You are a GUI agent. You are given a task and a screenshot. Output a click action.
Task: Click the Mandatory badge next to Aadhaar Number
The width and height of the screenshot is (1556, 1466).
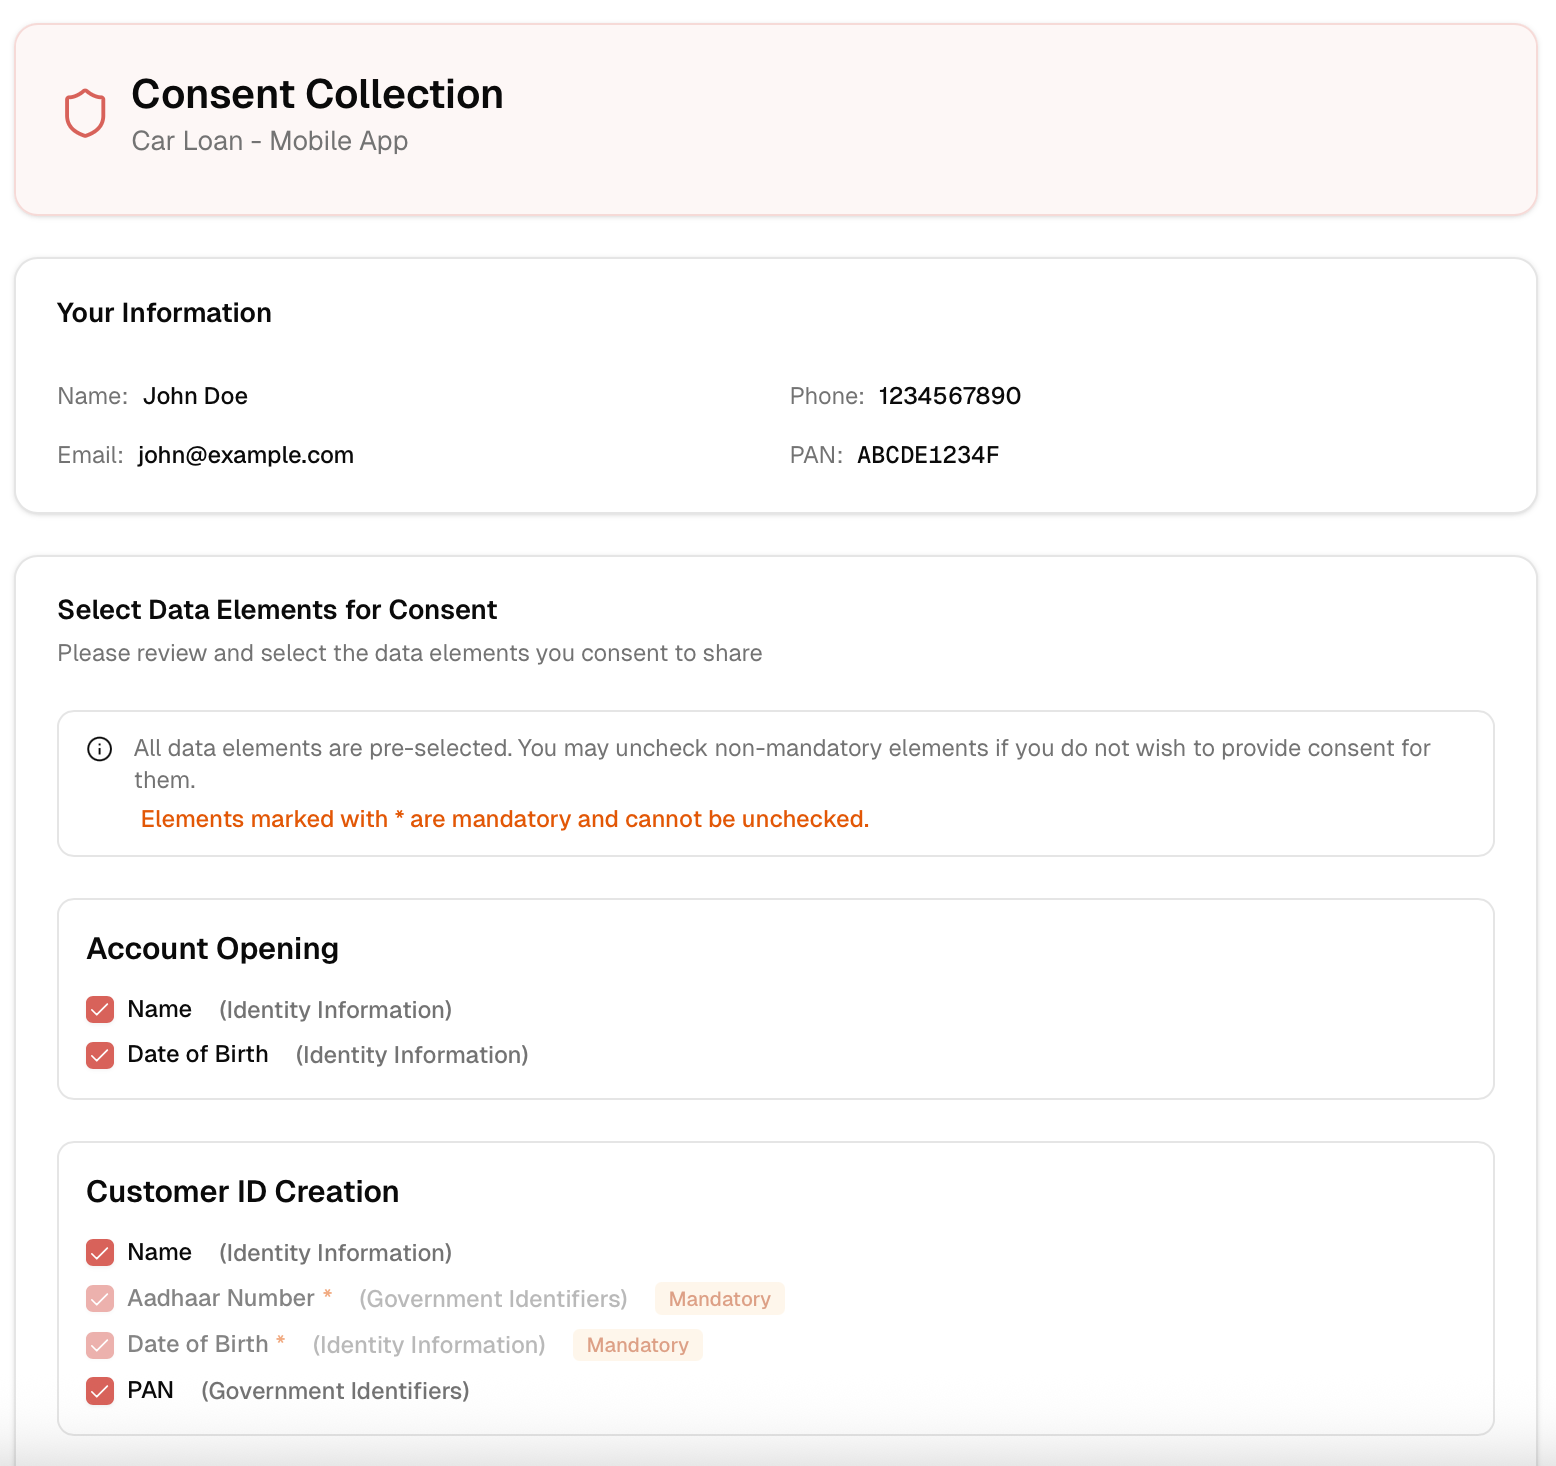[719, 1298]
